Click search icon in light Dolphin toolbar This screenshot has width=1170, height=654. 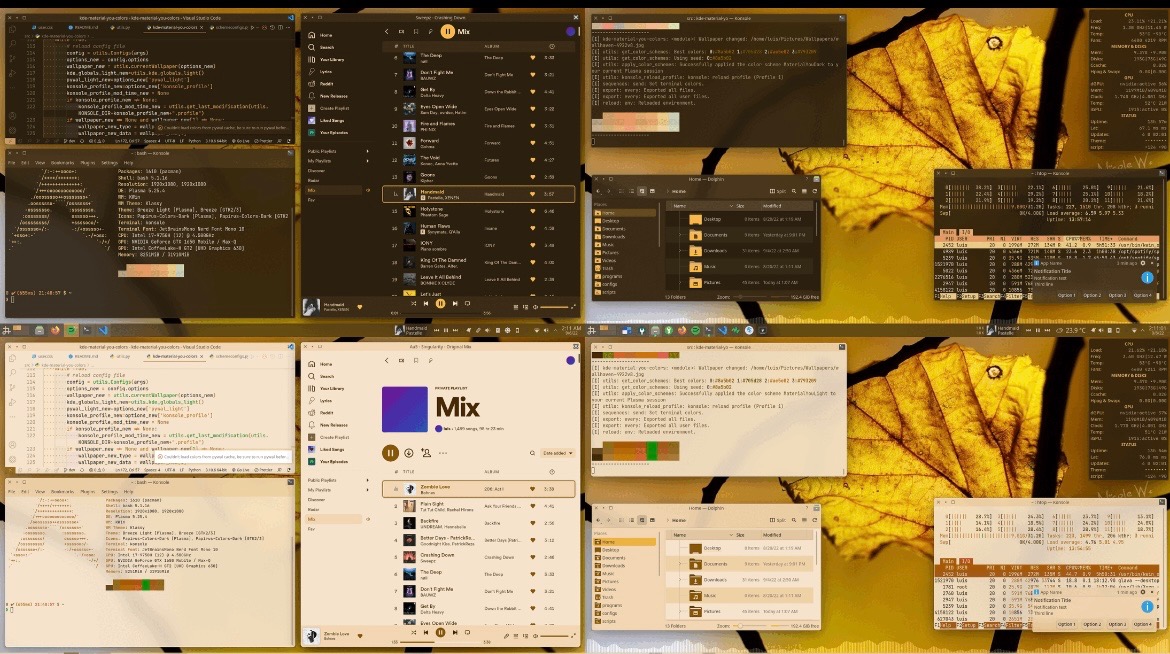pyautogui.click(x=794, y=520)
